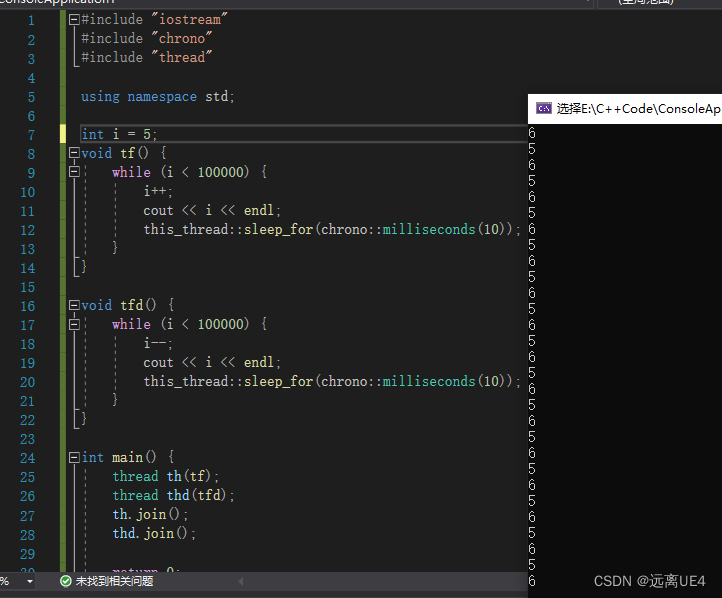The height and width of the screenshot is (598, 722).
Task: Collapse the while loop at line 17
Action: [74, 325]
